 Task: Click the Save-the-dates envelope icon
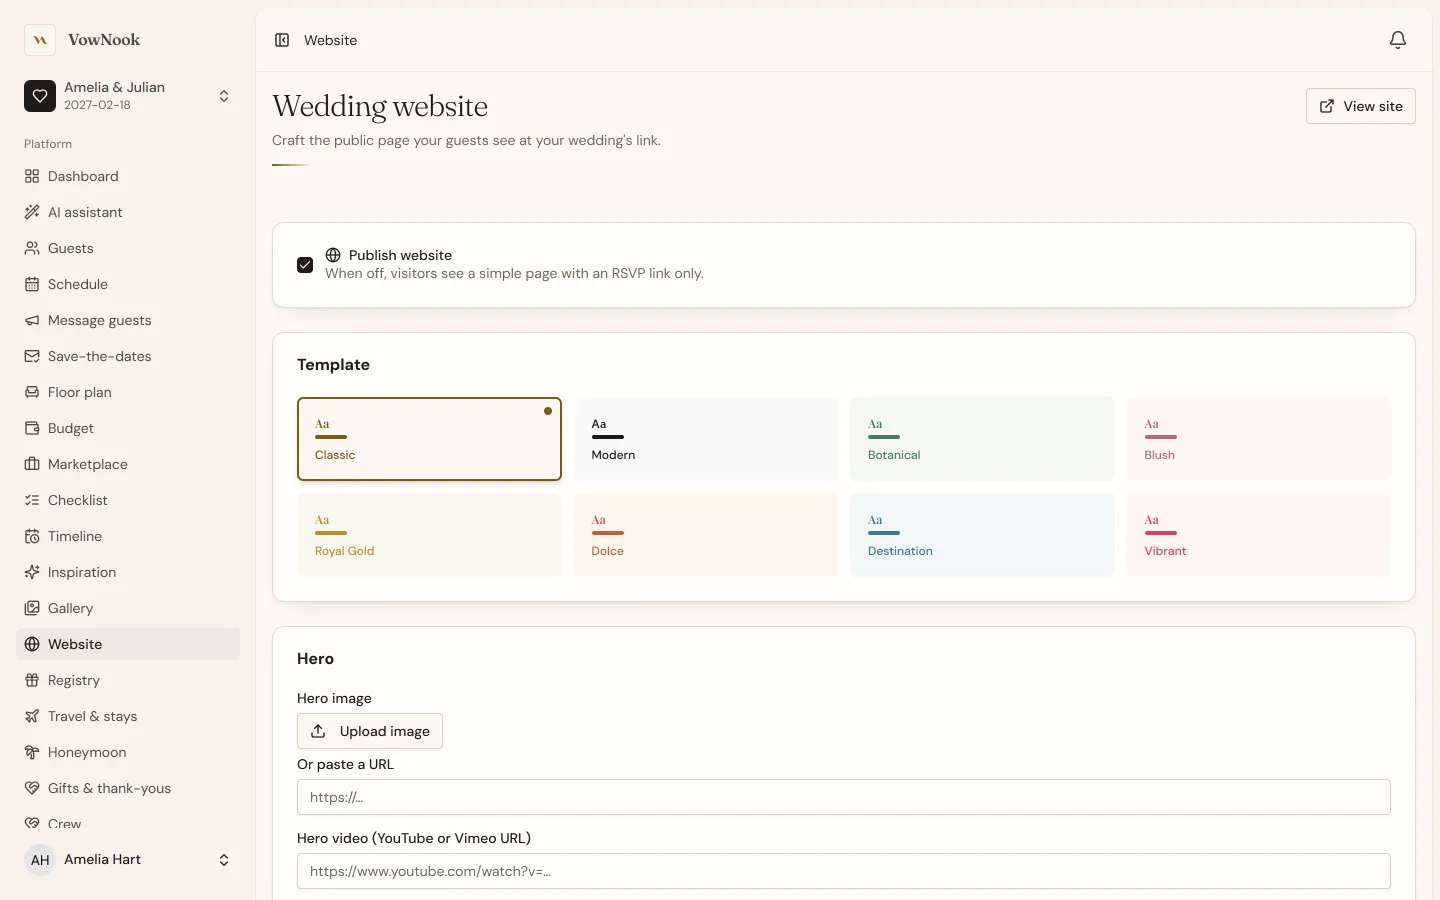pos(32,356)
